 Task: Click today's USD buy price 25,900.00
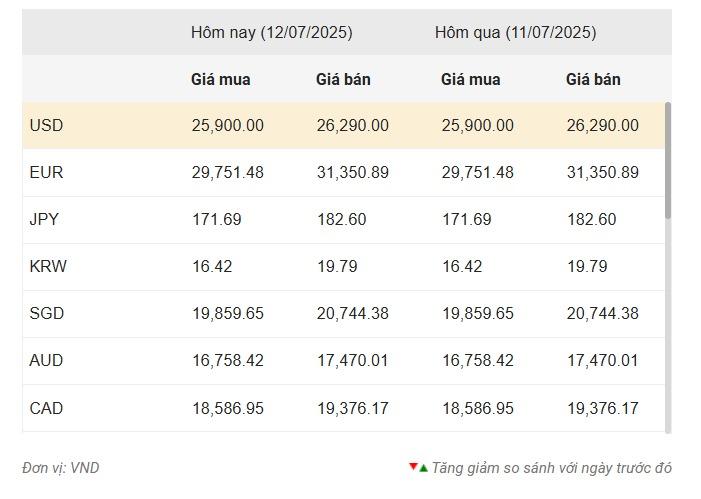[x=228, y=125]
